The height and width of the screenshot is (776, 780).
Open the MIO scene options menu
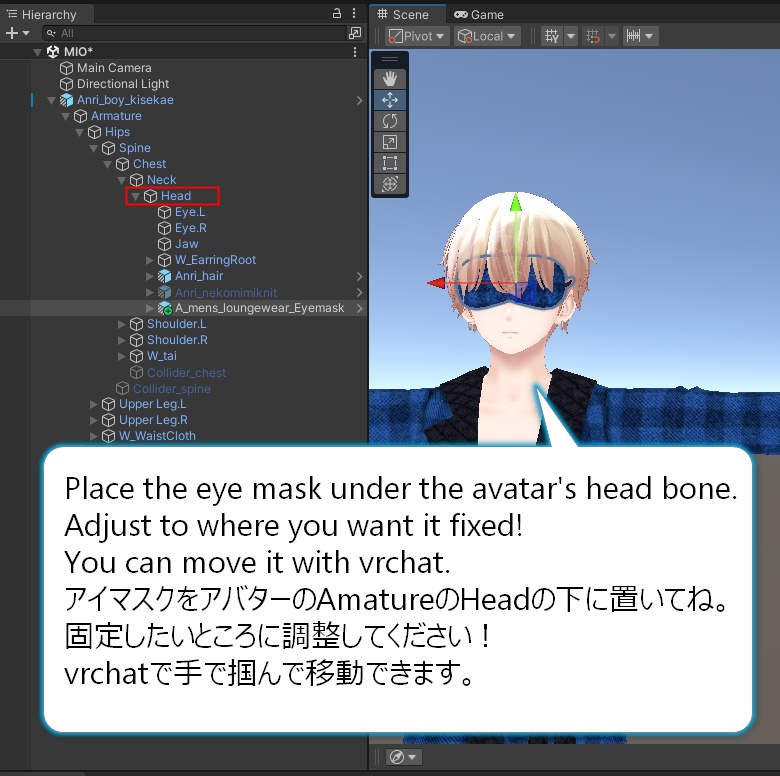click(355, 52)
